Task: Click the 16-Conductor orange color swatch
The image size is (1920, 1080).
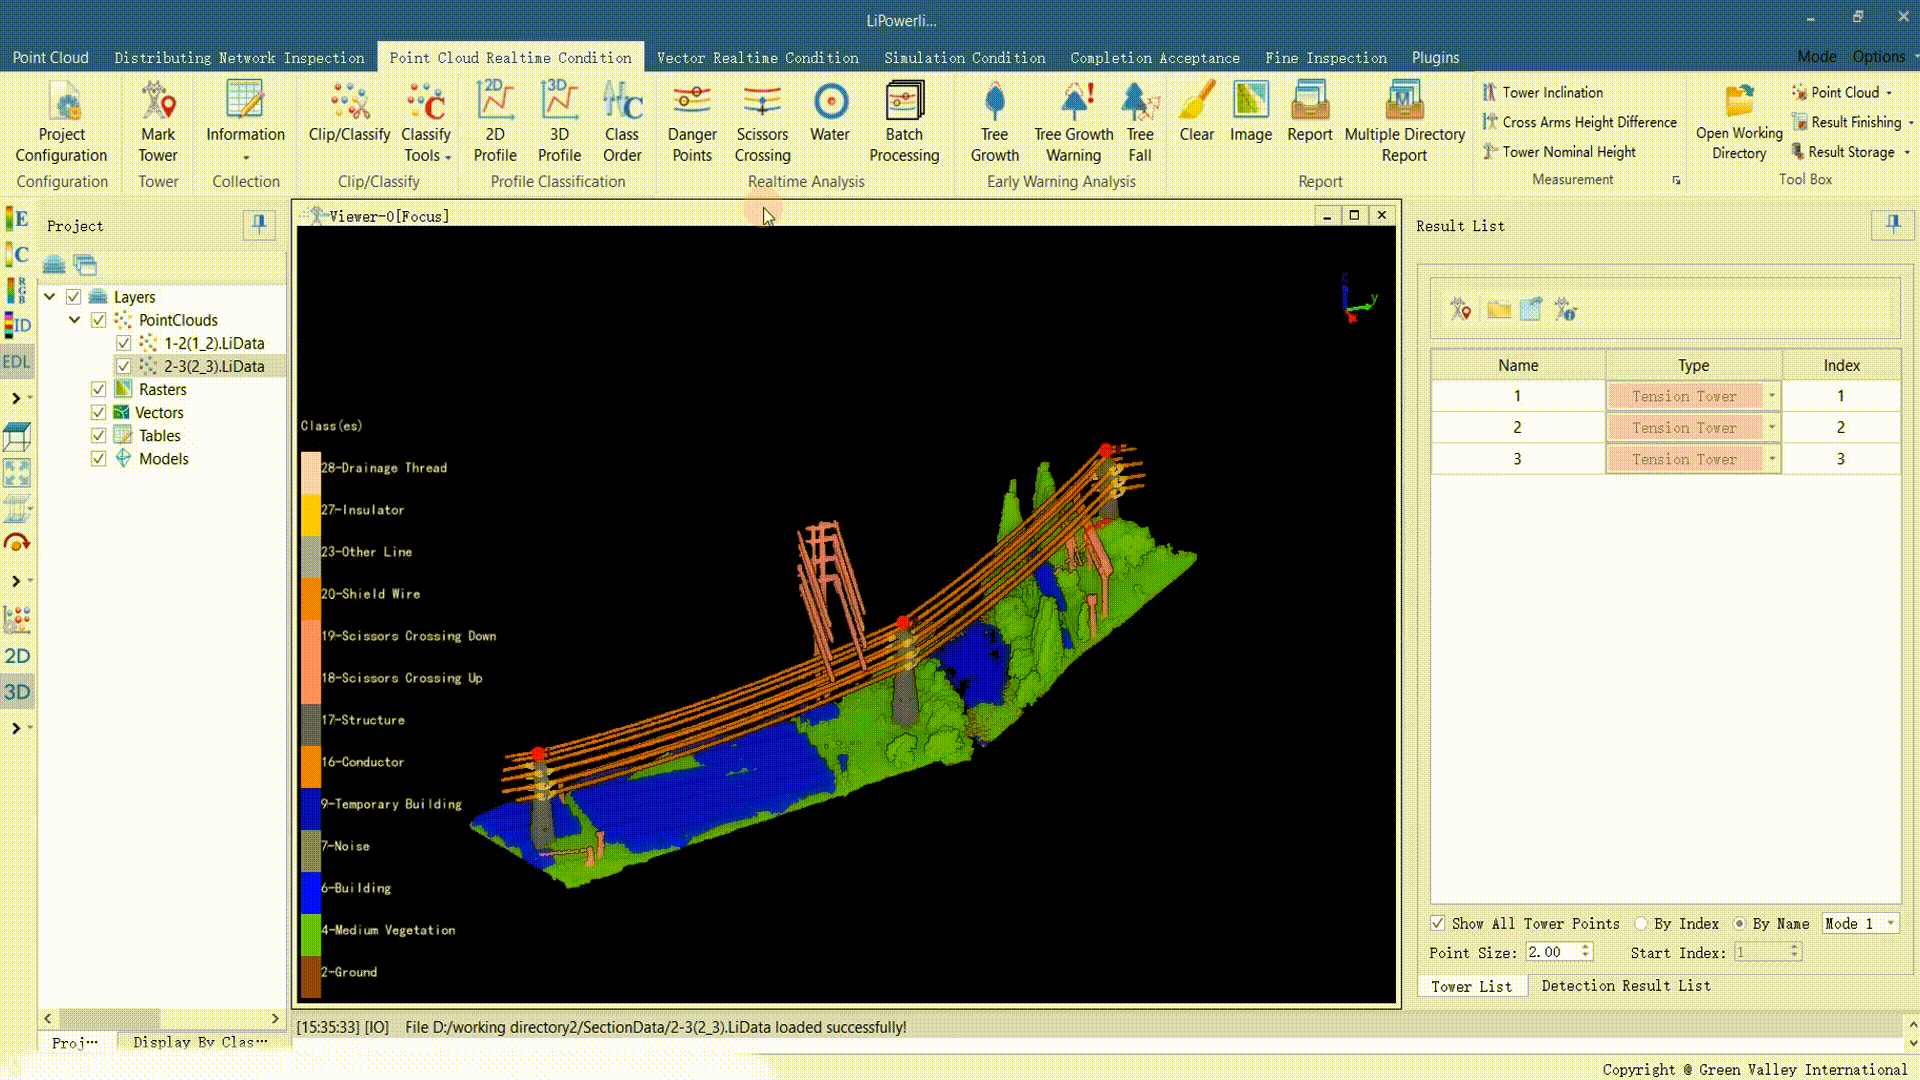Action: click(x=310, y=763)
